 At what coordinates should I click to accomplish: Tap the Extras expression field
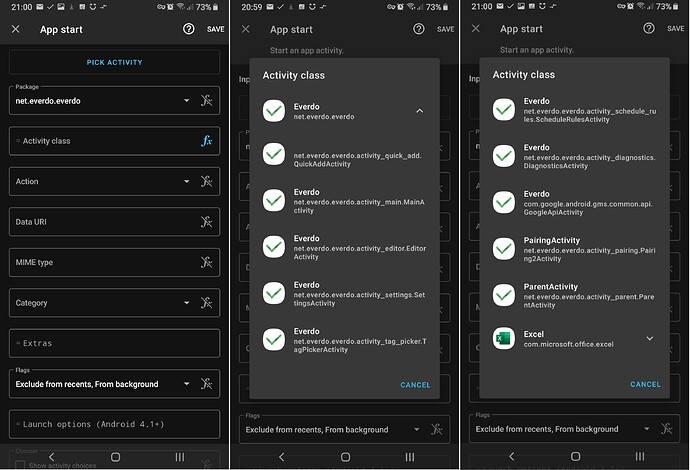point(114,343)
